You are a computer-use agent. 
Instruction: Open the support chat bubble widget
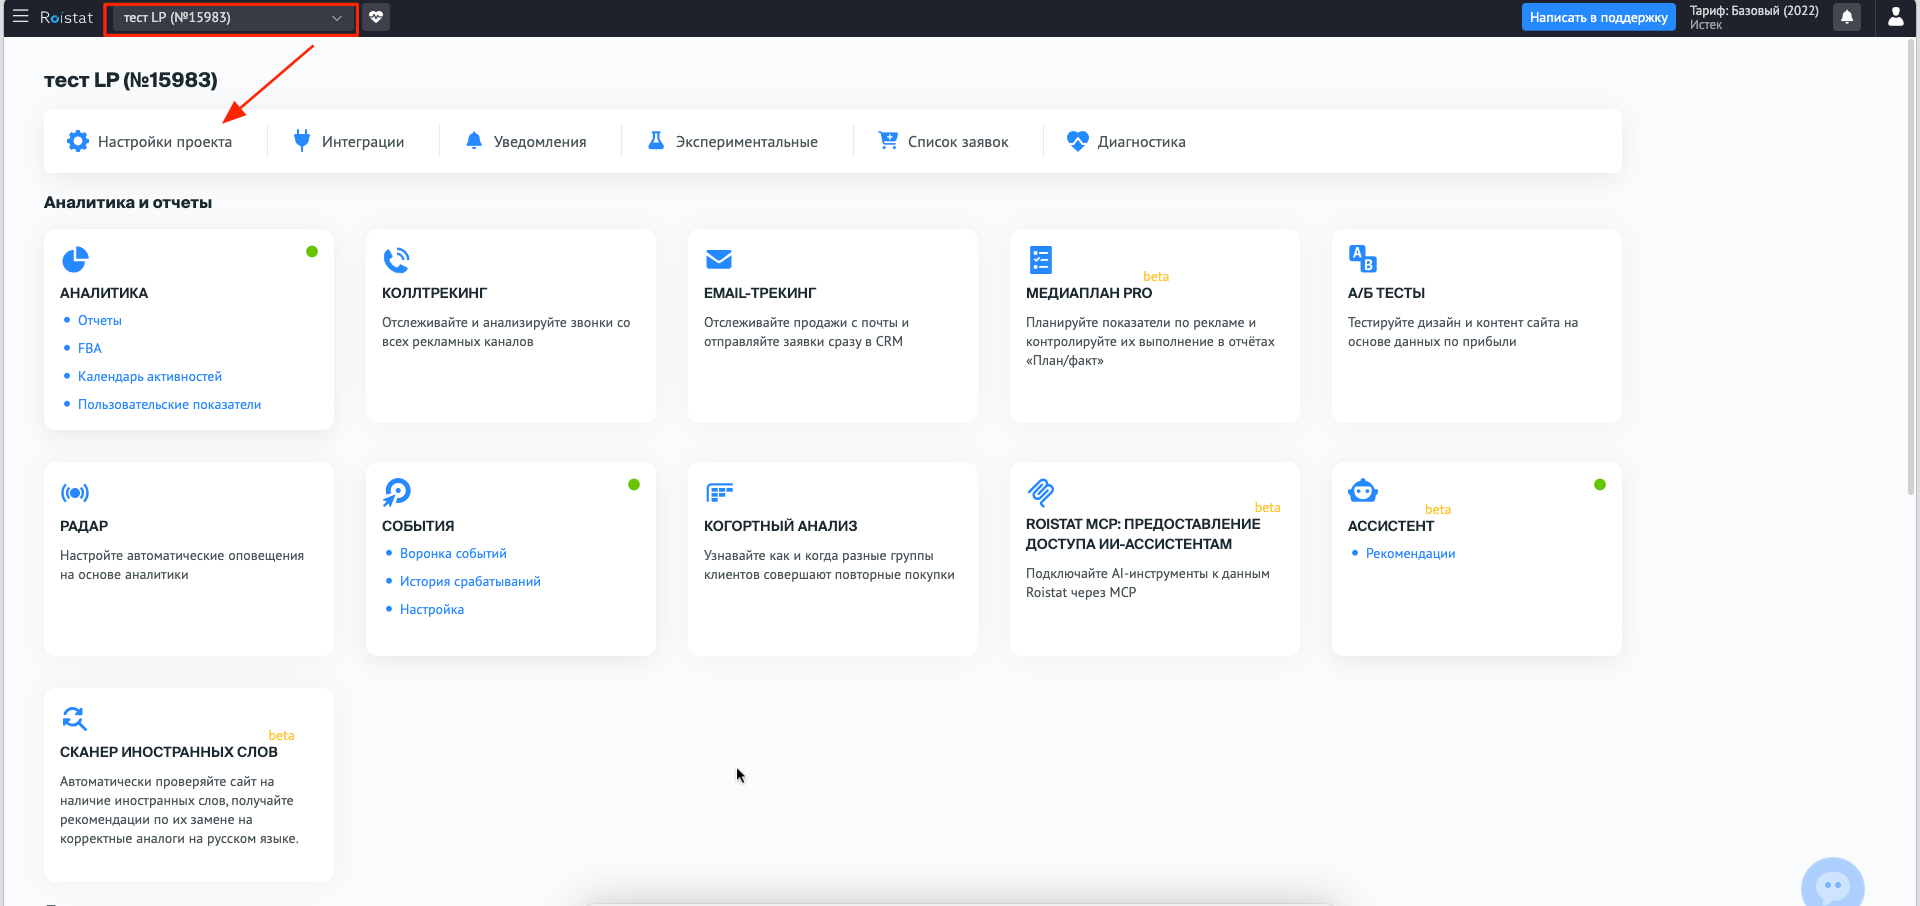coord(1832,884)
